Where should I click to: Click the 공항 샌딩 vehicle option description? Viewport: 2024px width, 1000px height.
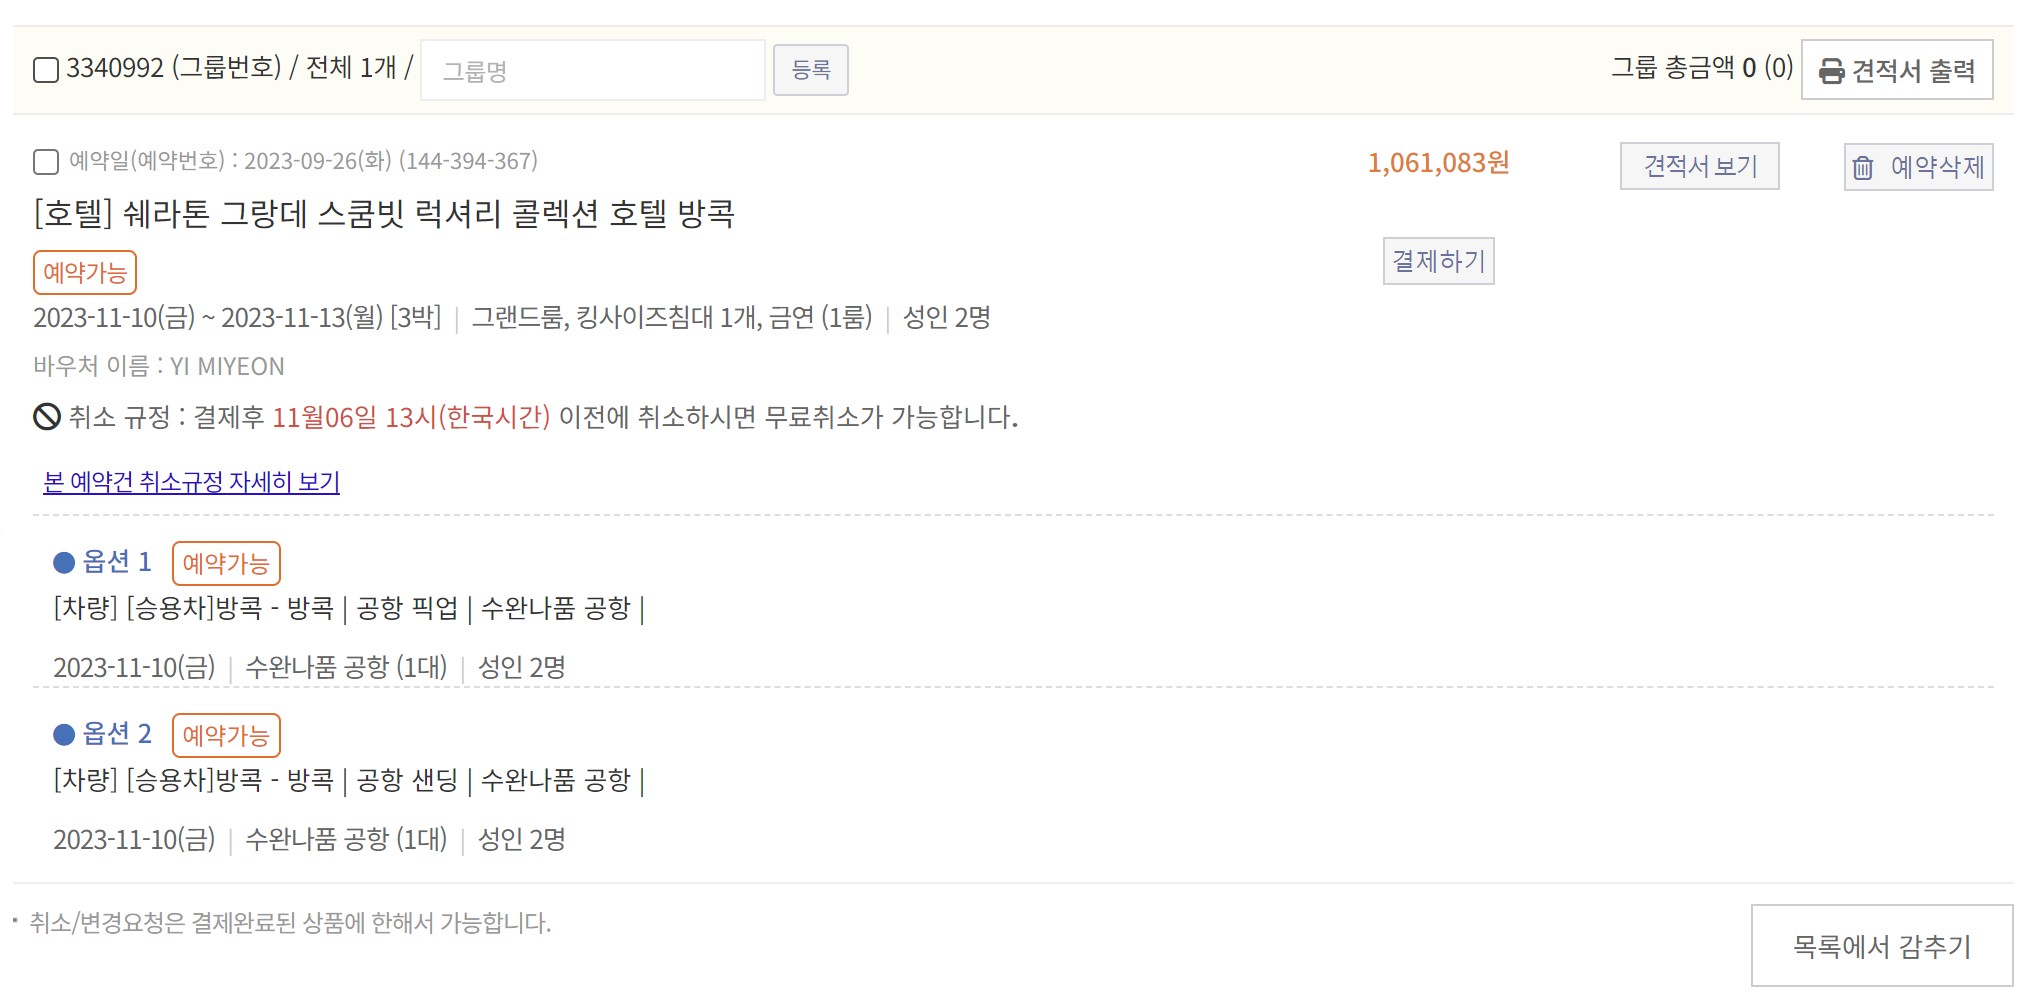[x=349, y=780]
